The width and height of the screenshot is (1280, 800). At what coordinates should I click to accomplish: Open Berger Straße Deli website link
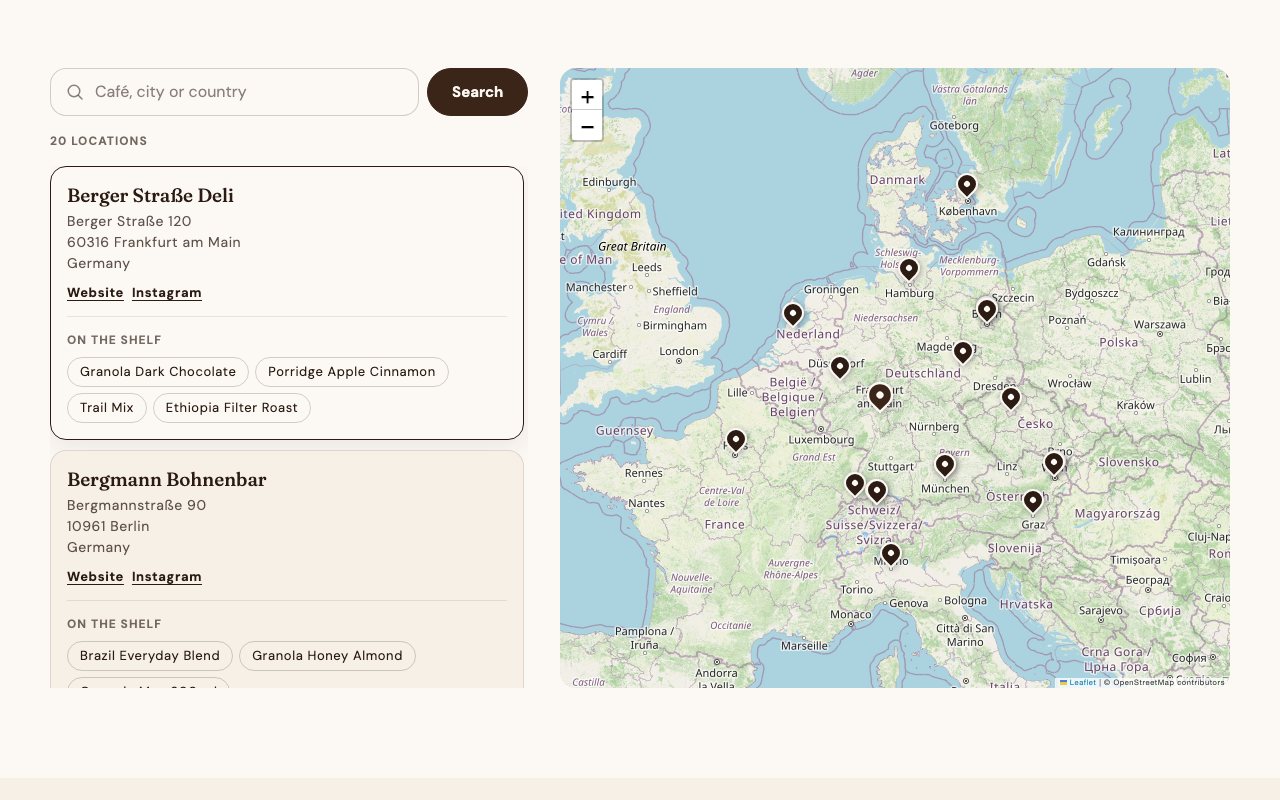tap(95, 293)
